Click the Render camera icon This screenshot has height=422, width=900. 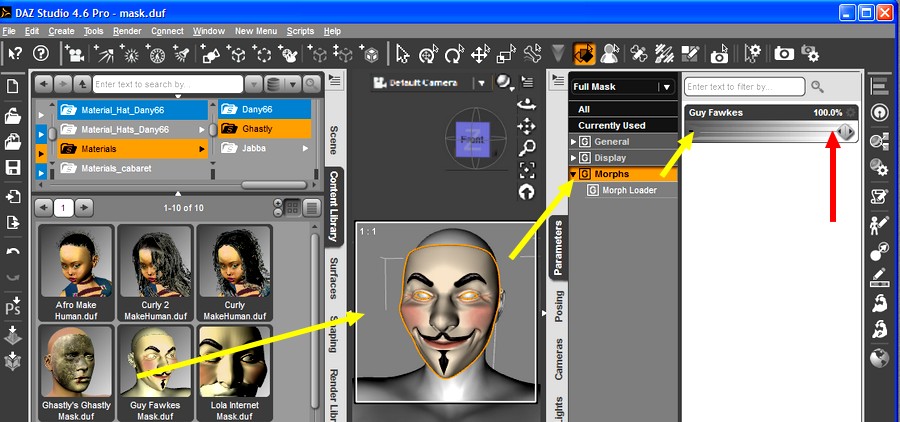pyautogui.click(x=784, y=54)
